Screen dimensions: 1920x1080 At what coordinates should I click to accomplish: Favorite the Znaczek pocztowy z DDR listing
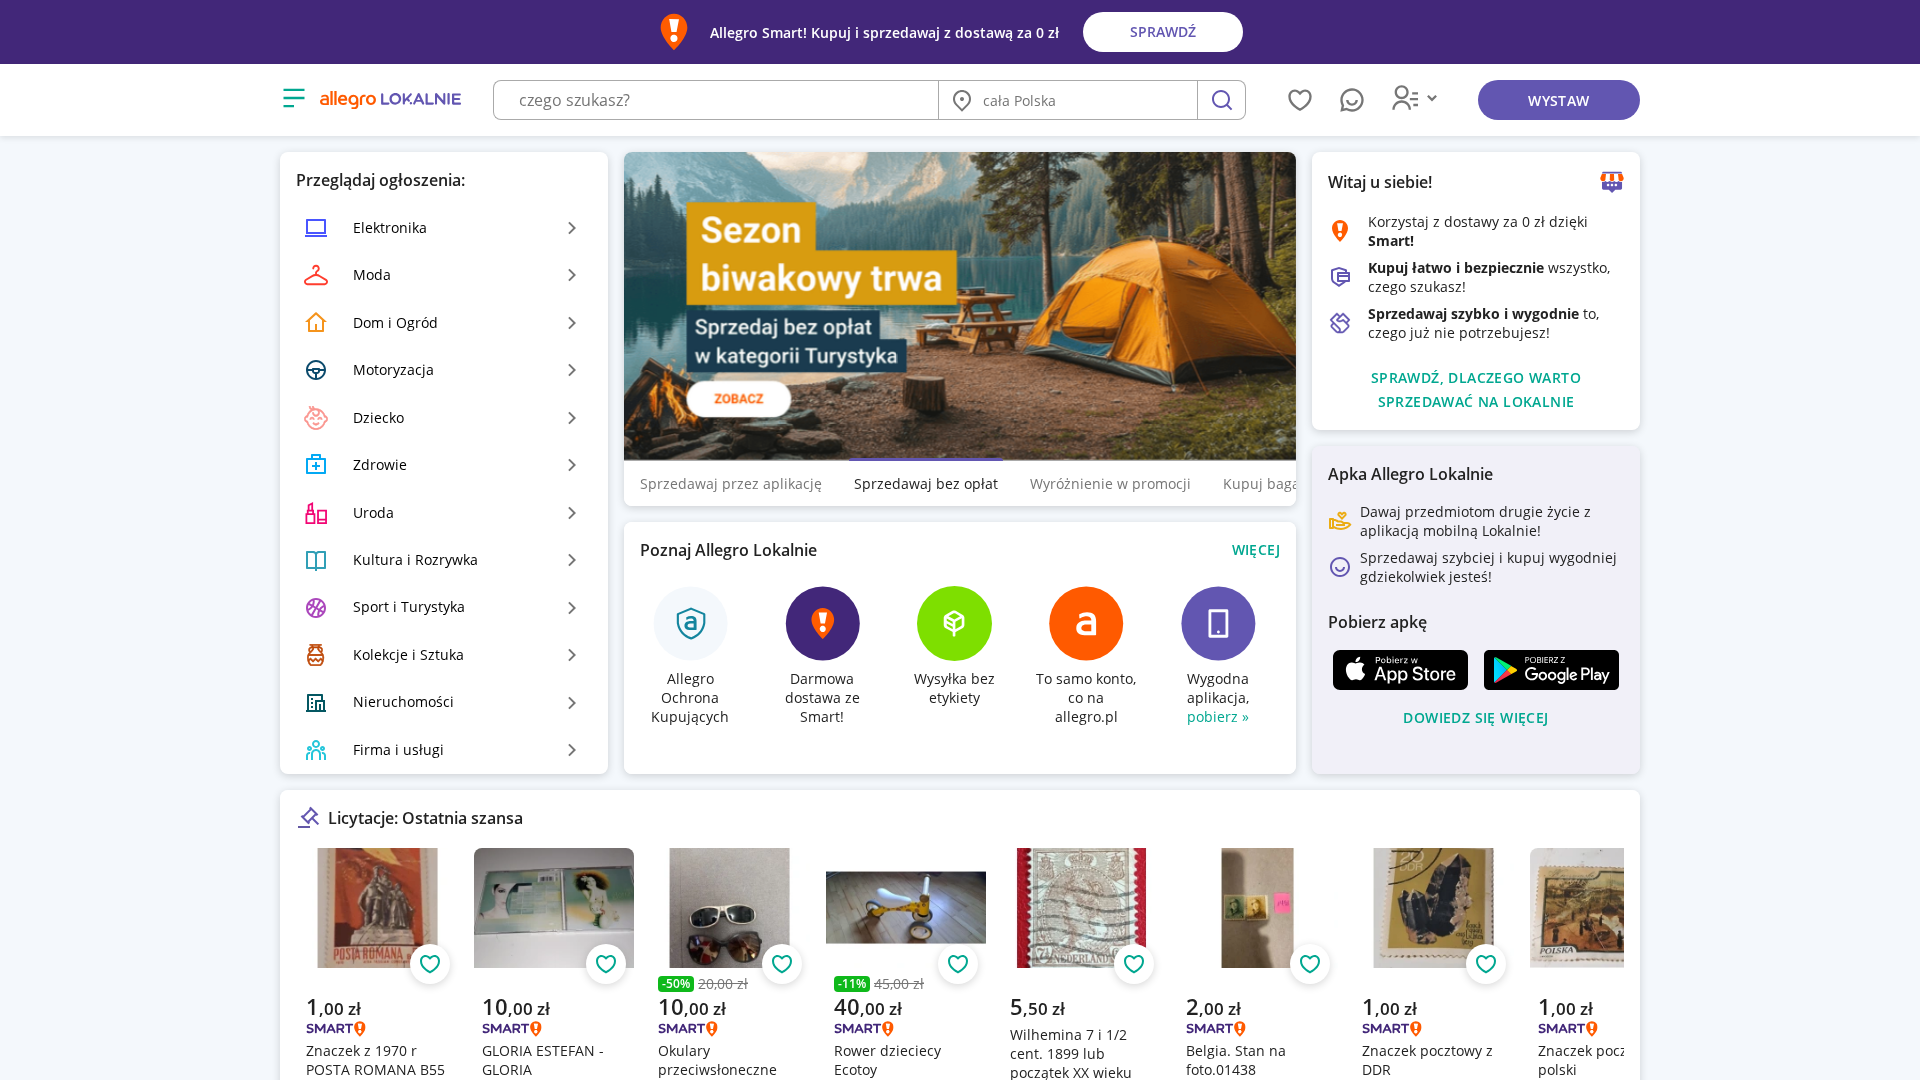1486,964
